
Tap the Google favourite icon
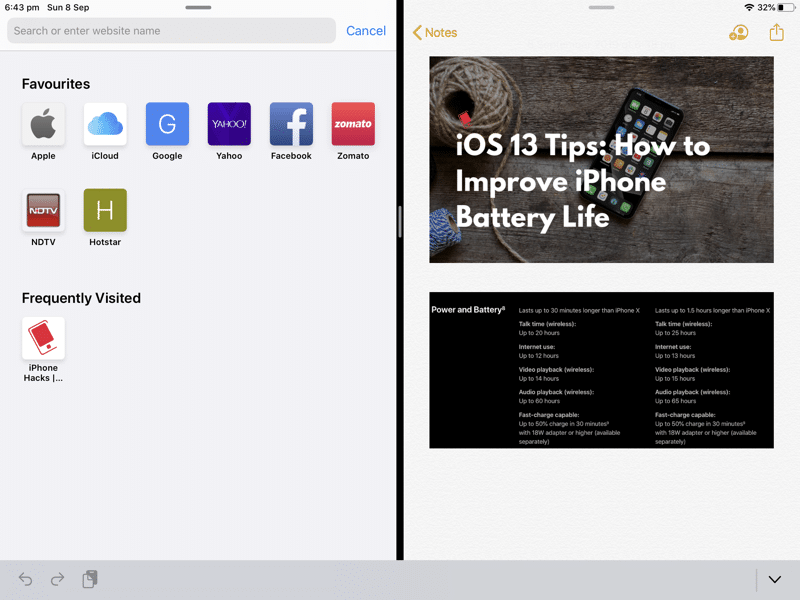coord(167,125)
